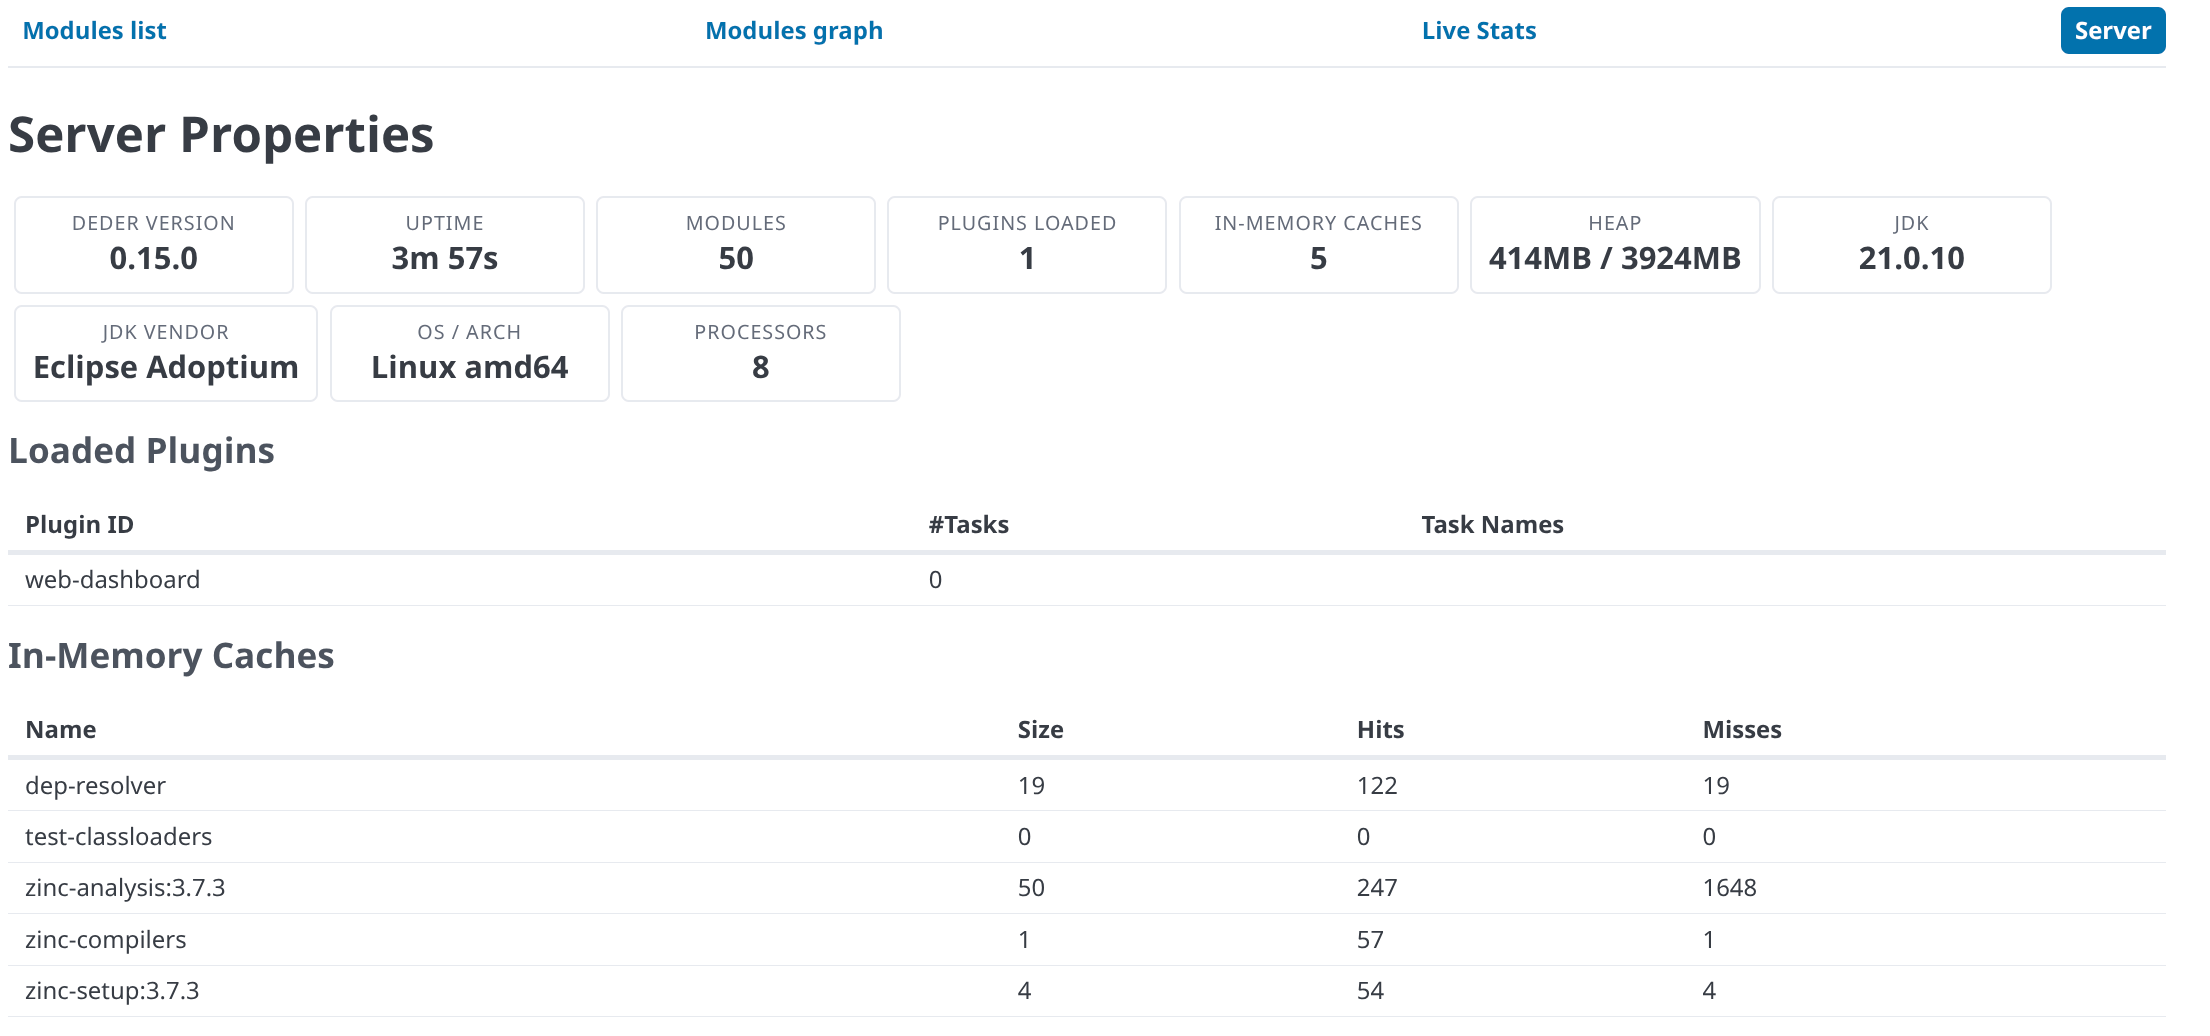Click the In-Memory Caches section heading
Screen dimensions: 2210x1036
click(171, 656)
